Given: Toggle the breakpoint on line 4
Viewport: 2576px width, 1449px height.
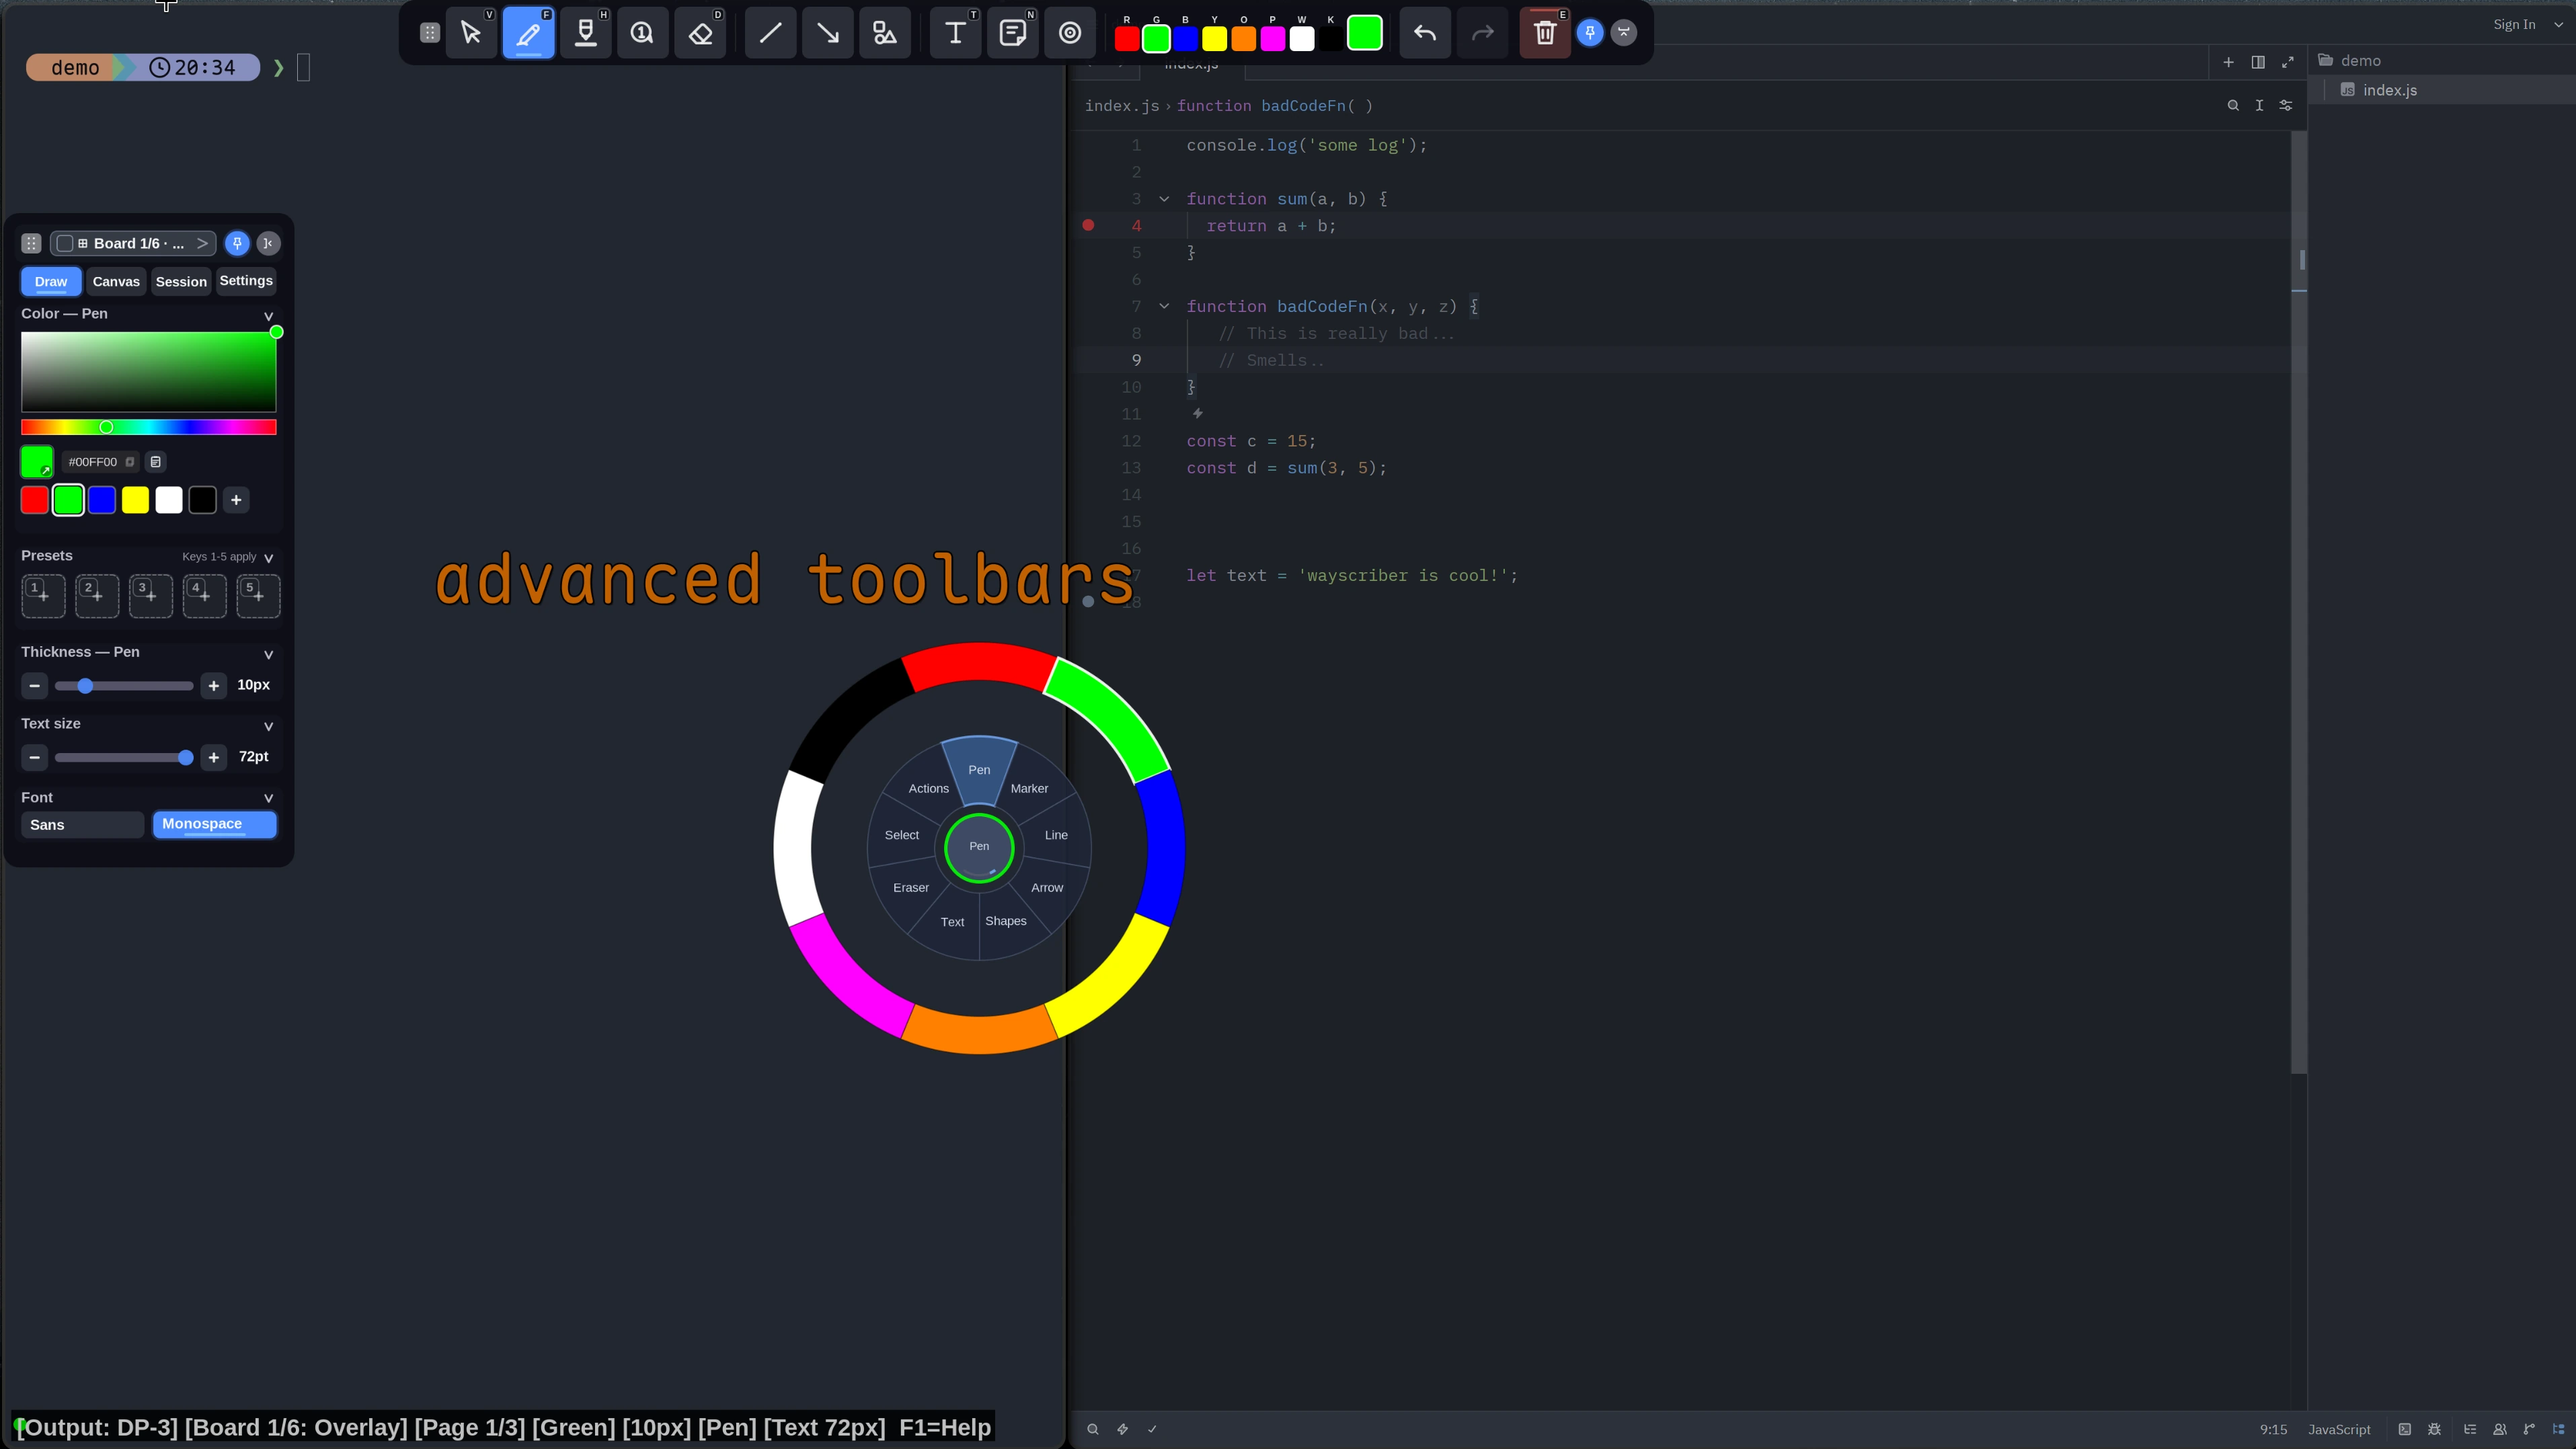Looking at the screenshot, I should click(1088, 226).
